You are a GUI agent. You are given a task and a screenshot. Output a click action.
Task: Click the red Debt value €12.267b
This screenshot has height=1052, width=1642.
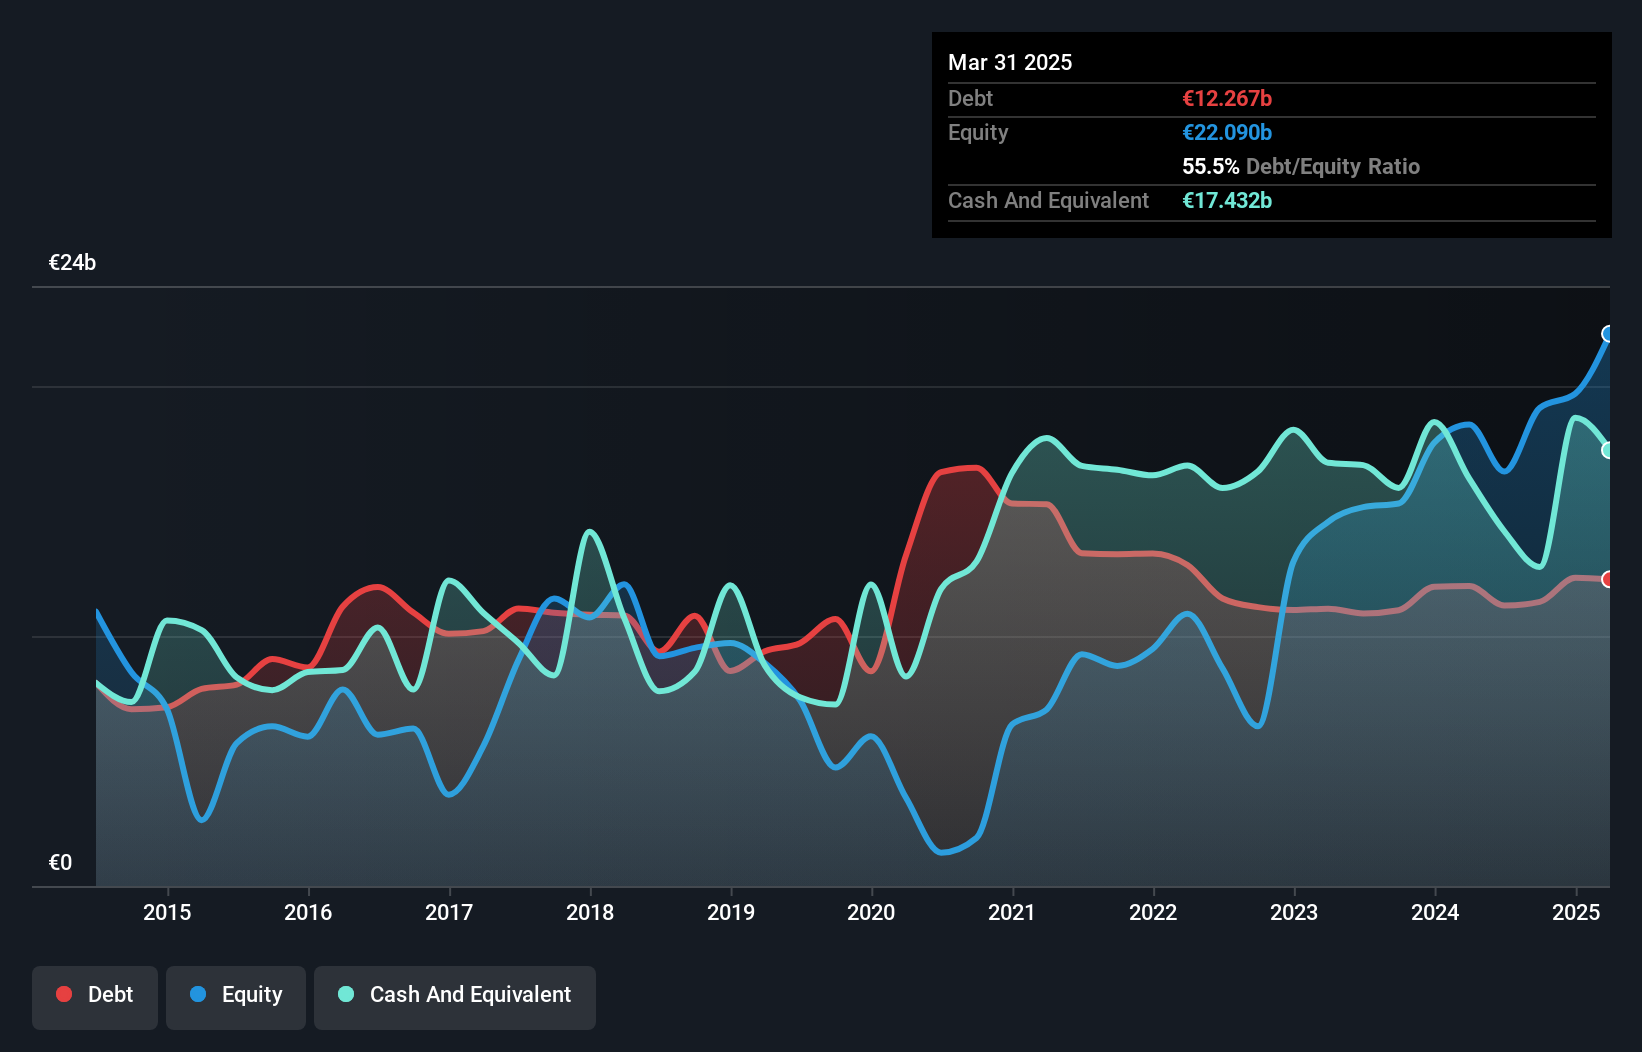[1226, 98]
